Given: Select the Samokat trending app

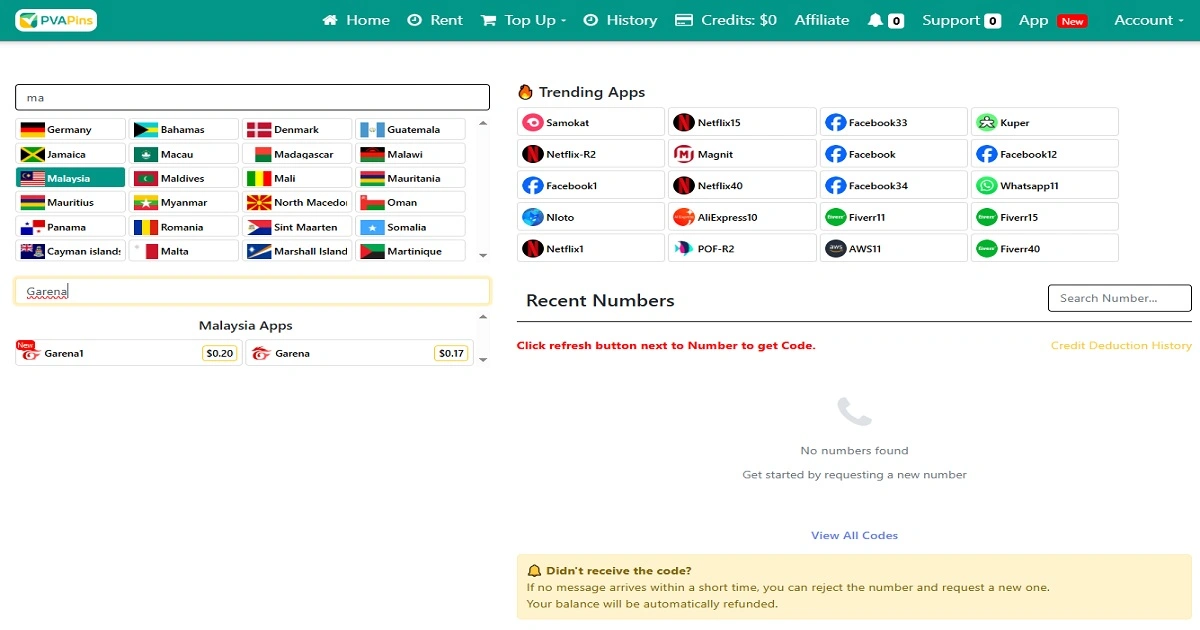Looking at the screenshot, I should [x=591, y=122].
